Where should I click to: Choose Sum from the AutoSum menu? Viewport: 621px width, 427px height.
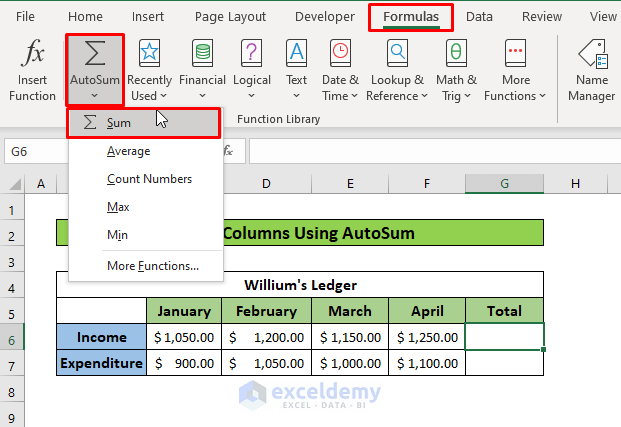point(143,123)
